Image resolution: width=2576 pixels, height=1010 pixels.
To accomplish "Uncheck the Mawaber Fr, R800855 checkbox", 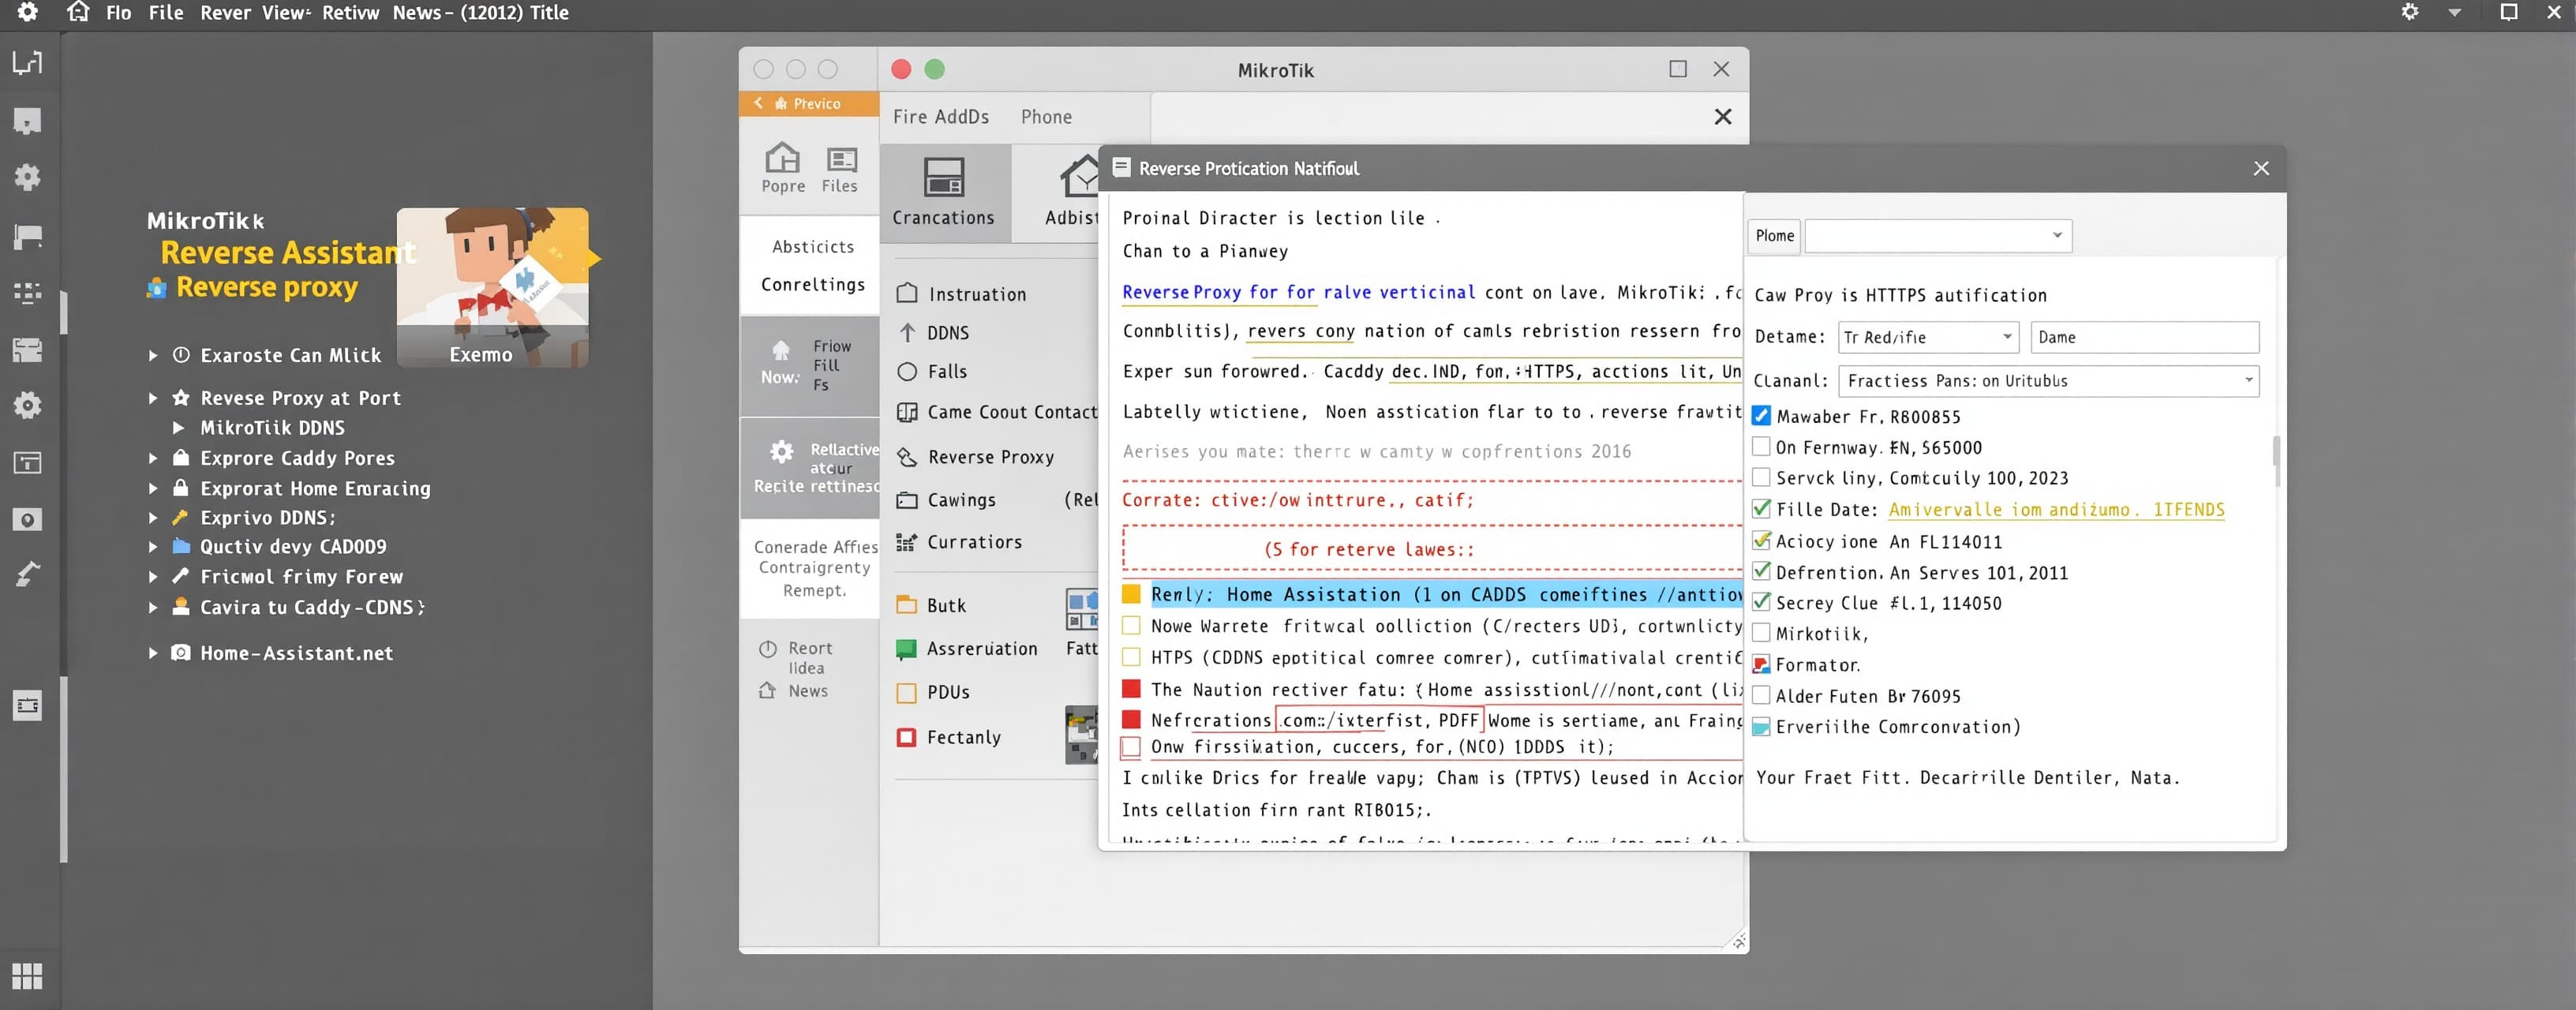I will tap(1761, 415).
